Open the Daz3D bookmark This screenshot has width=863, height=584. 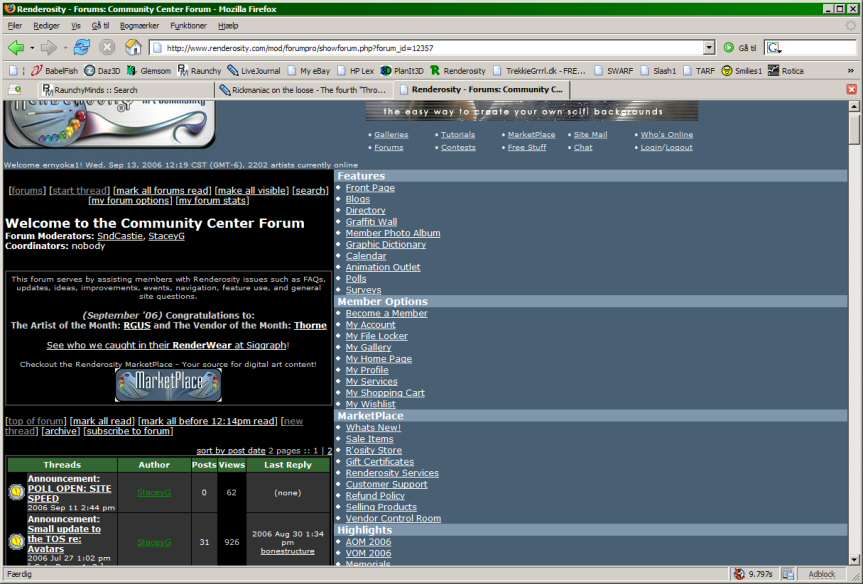(102, 70)
